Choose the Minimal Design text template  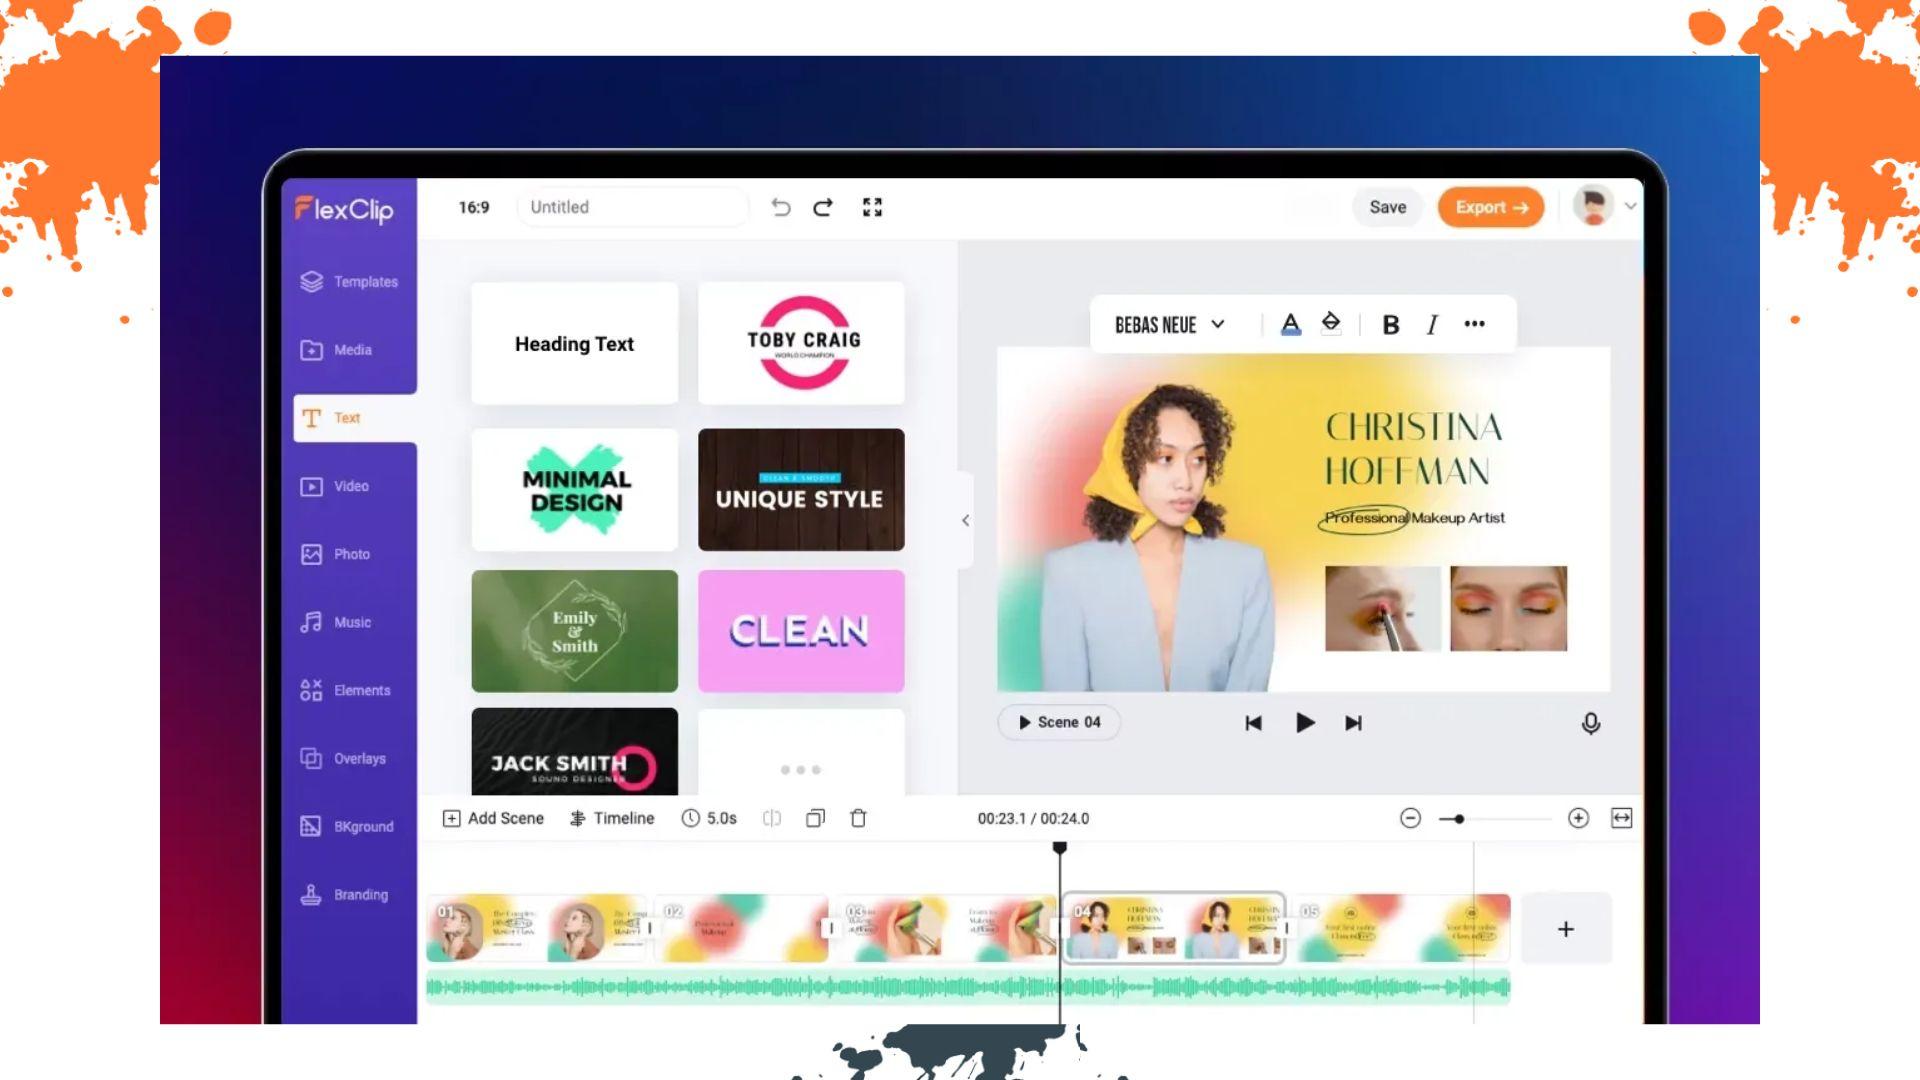574,490
